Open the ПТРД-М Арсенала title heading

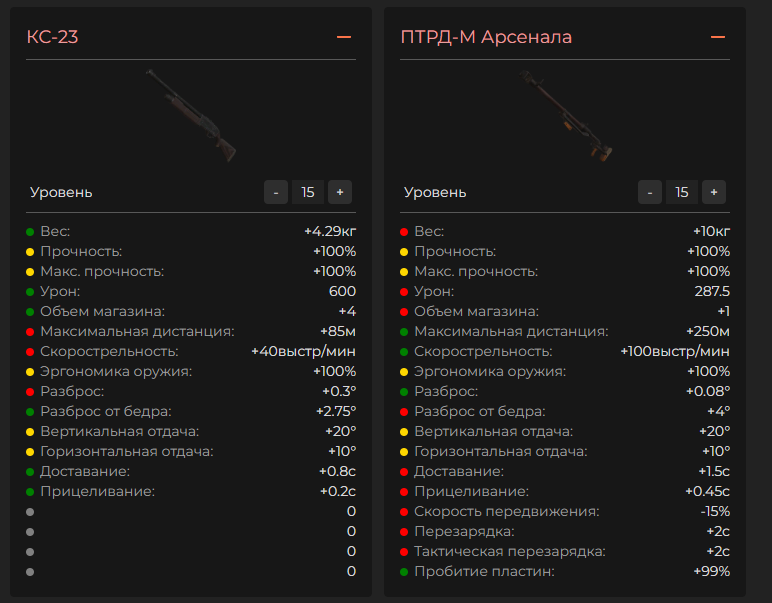(486, 37)
